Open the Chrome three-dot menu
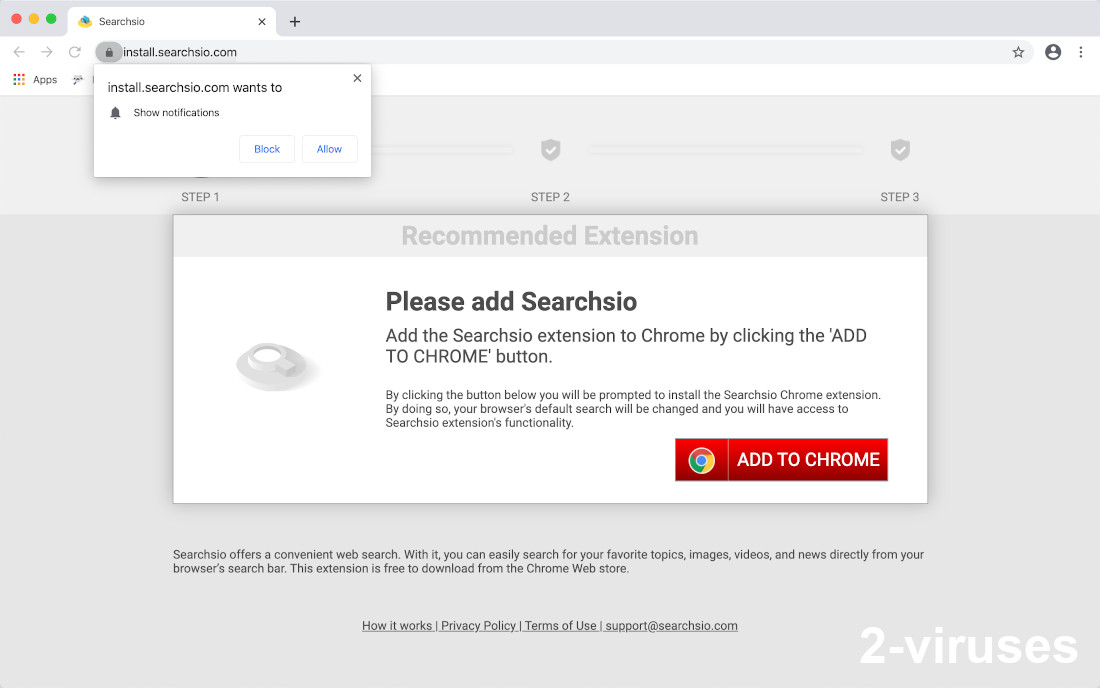The image size is (1100, 688). click(x=1081, y=52)
